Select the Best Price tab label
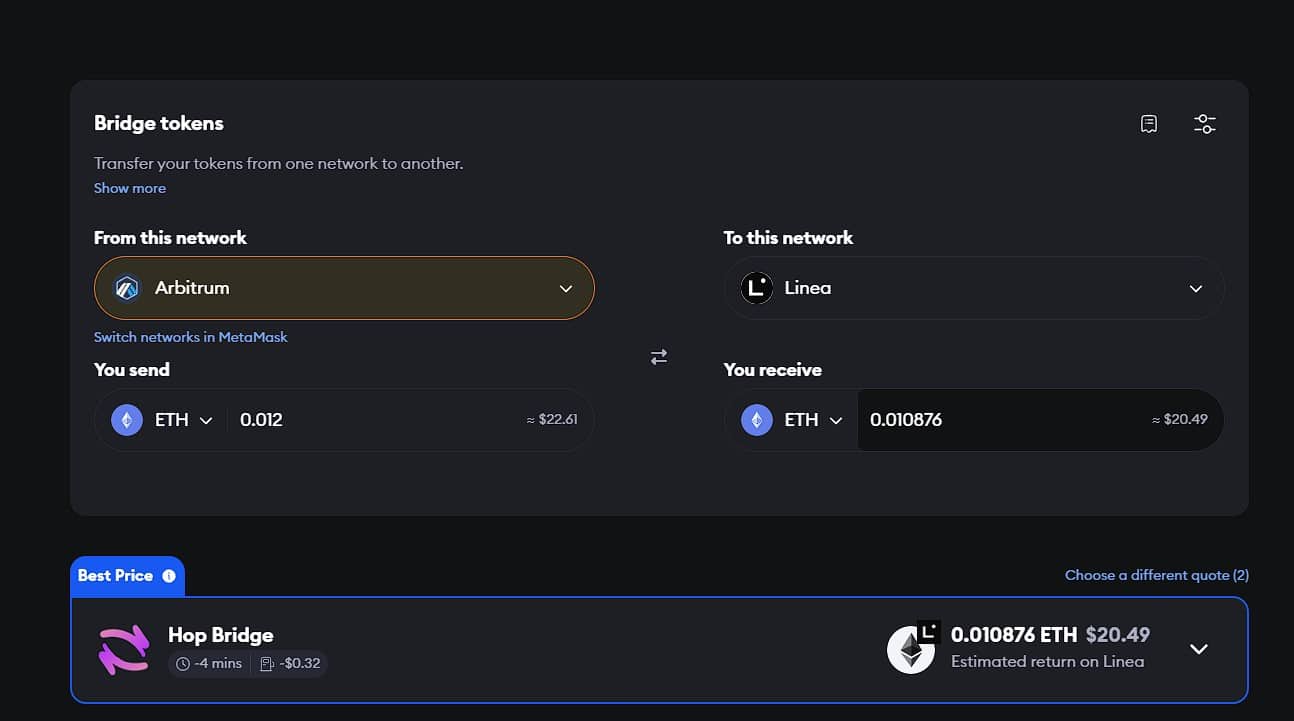1294x721 pixels. 115,576
